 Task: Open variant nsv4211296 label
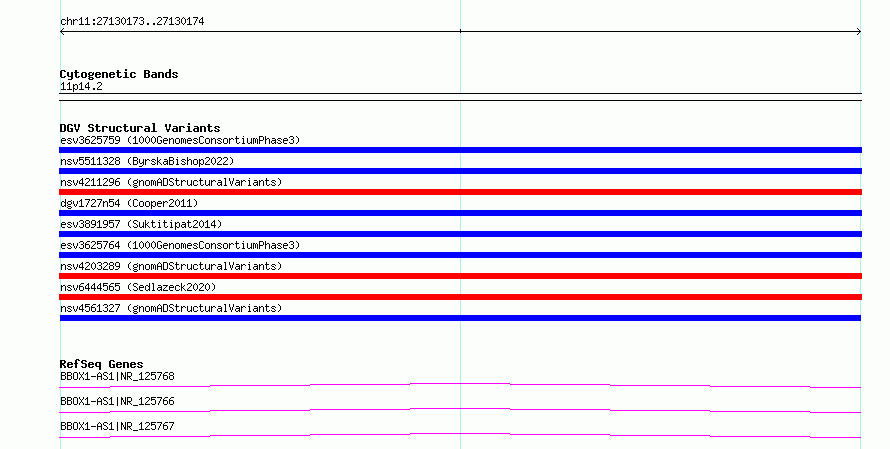click(171, 182)
